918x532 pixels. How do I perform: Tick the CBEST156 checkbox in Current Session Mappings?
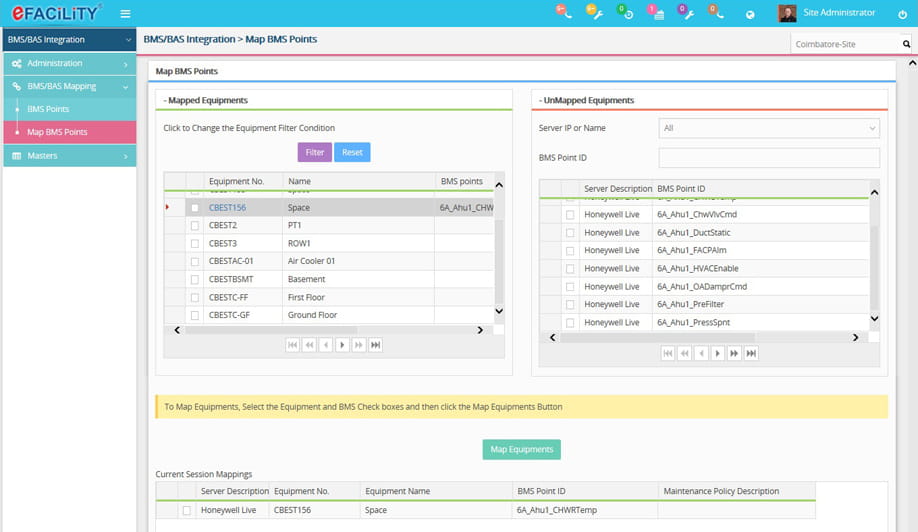[186, 510]
